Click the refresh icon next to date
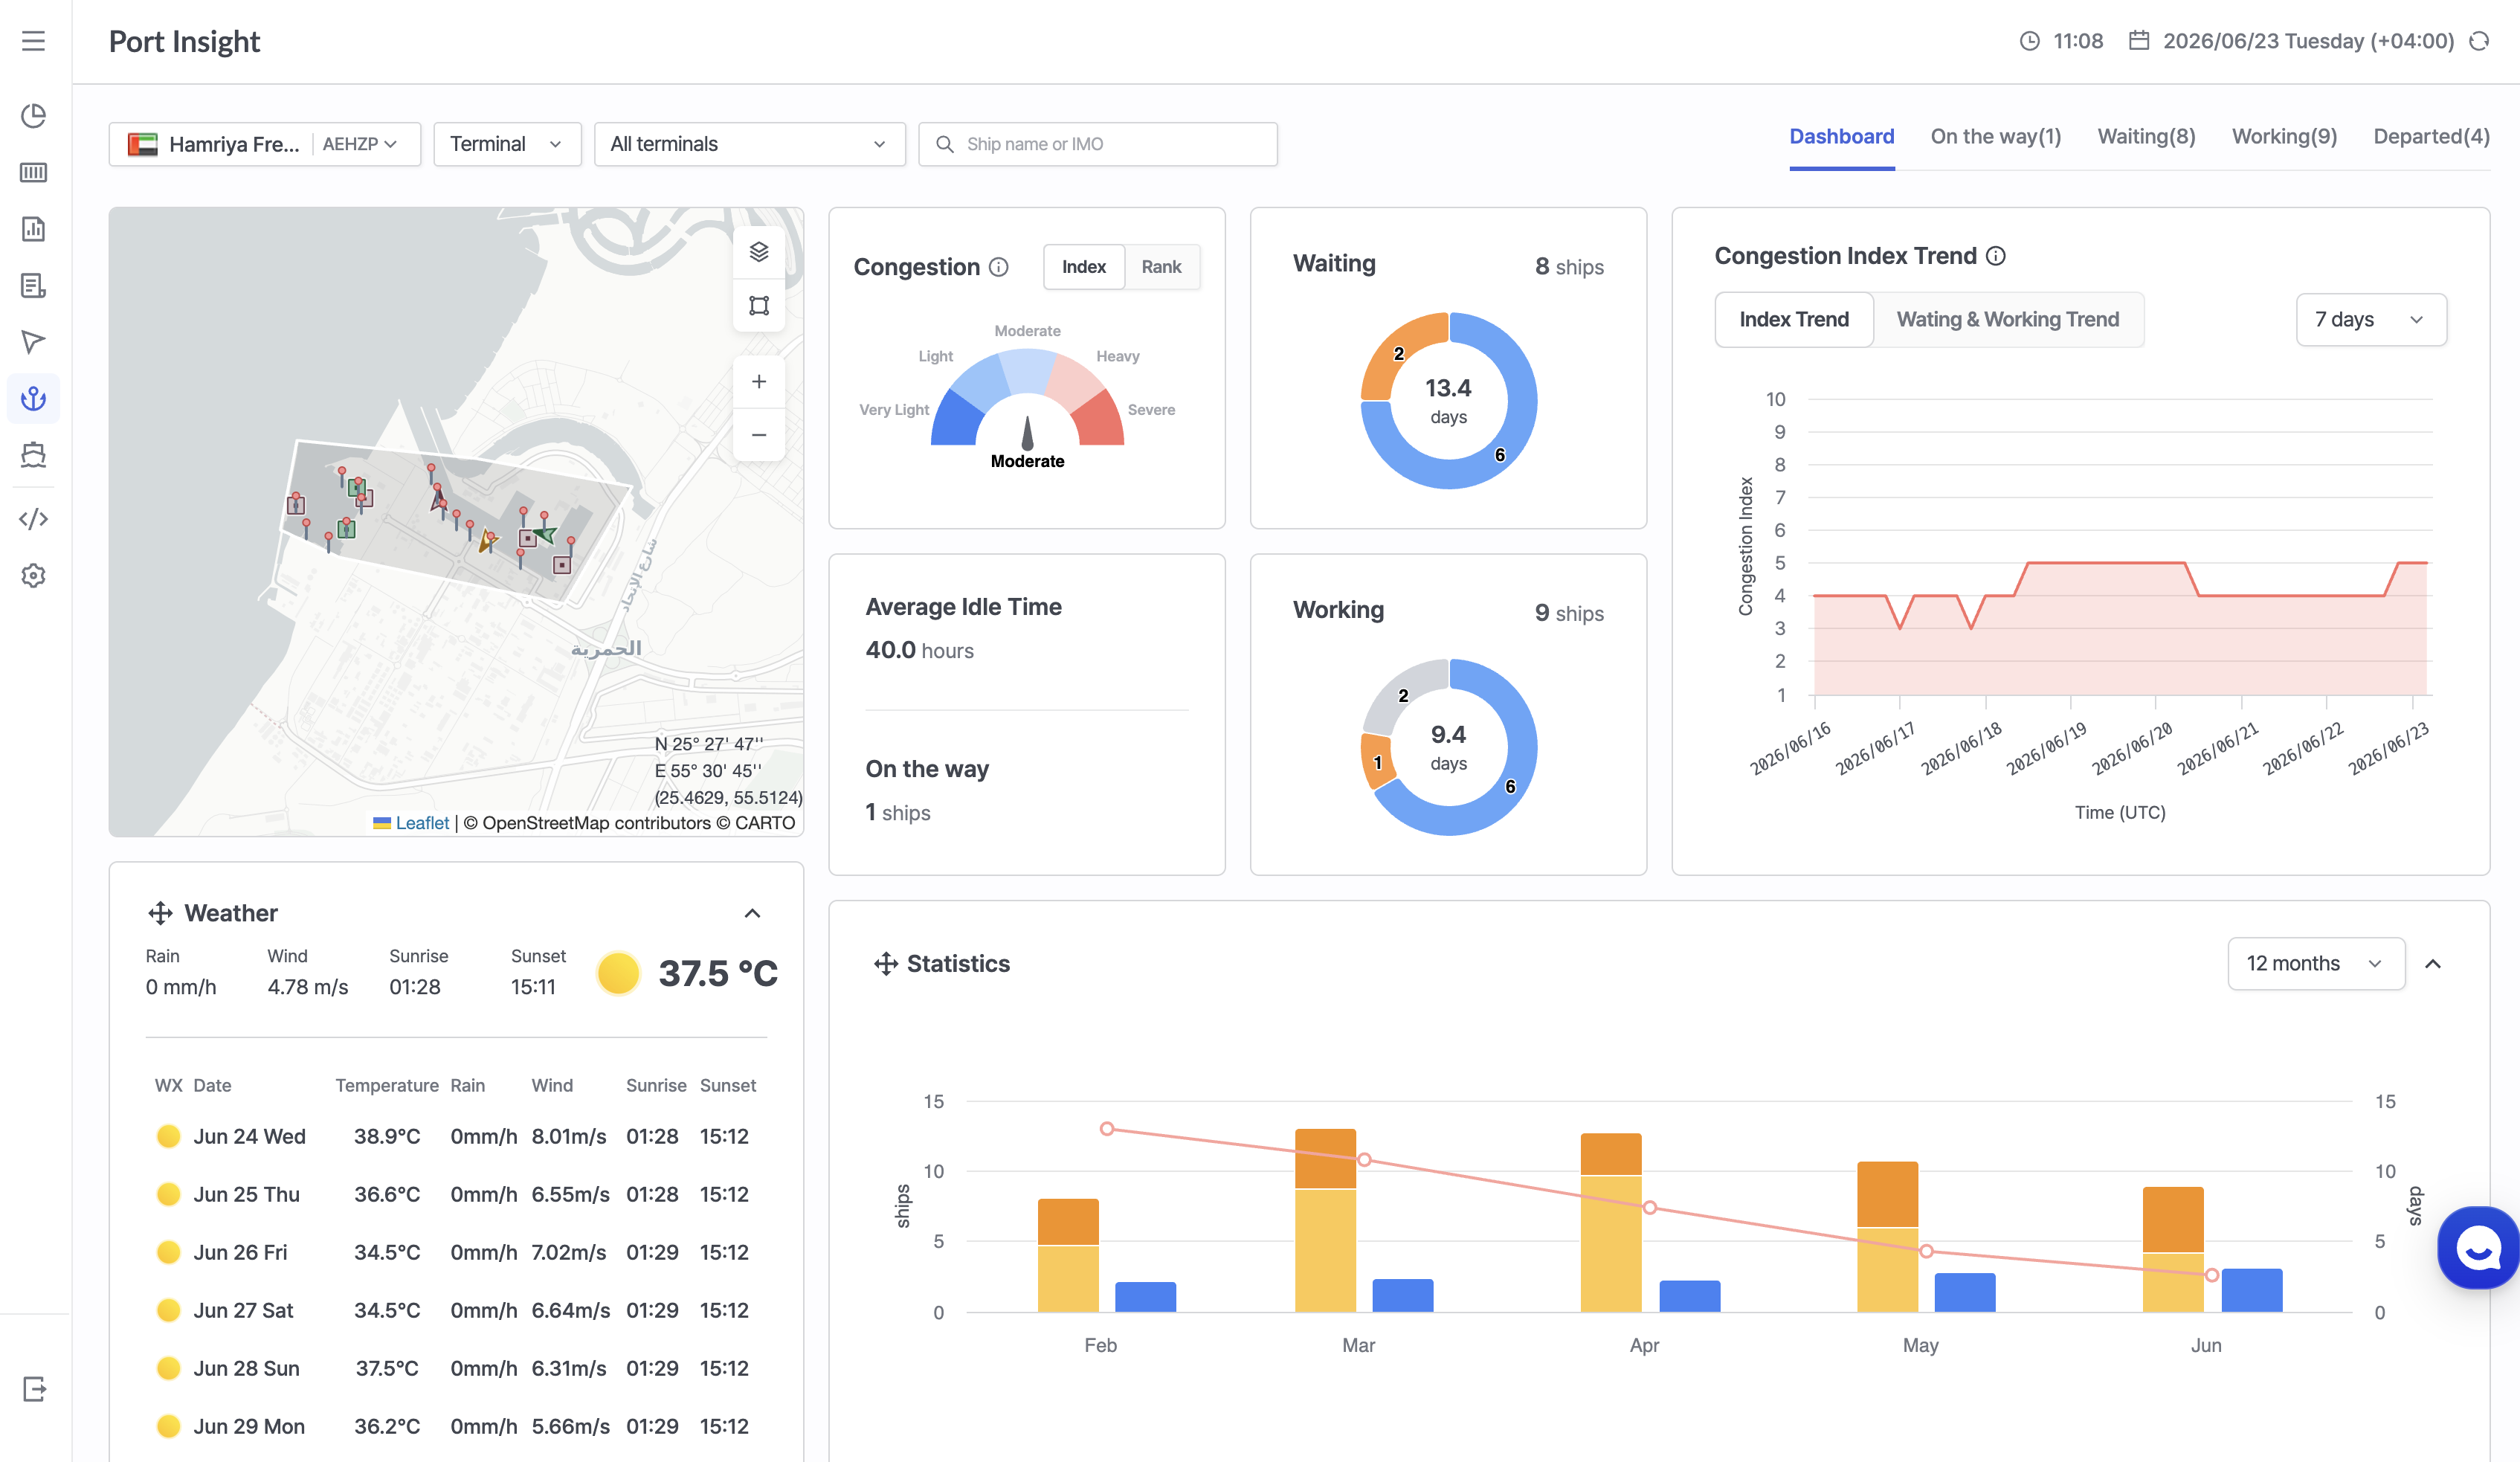The image size is (2520, 1462). pos(2478,41)
